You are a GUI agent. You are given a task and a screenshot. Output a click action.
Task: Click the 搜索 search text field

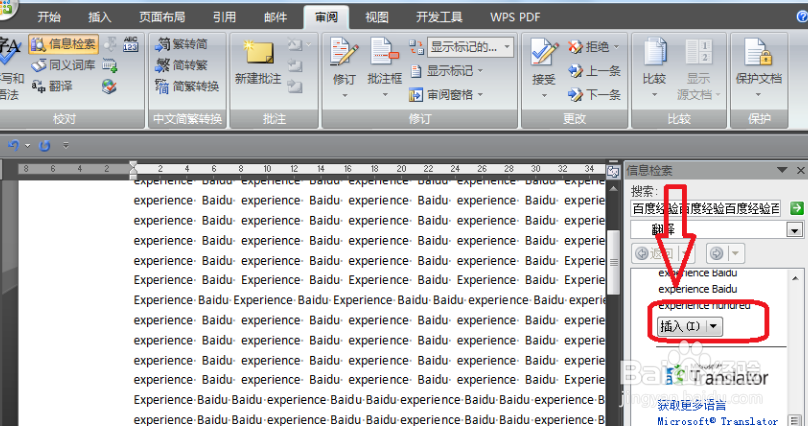(x=706, y=208)
